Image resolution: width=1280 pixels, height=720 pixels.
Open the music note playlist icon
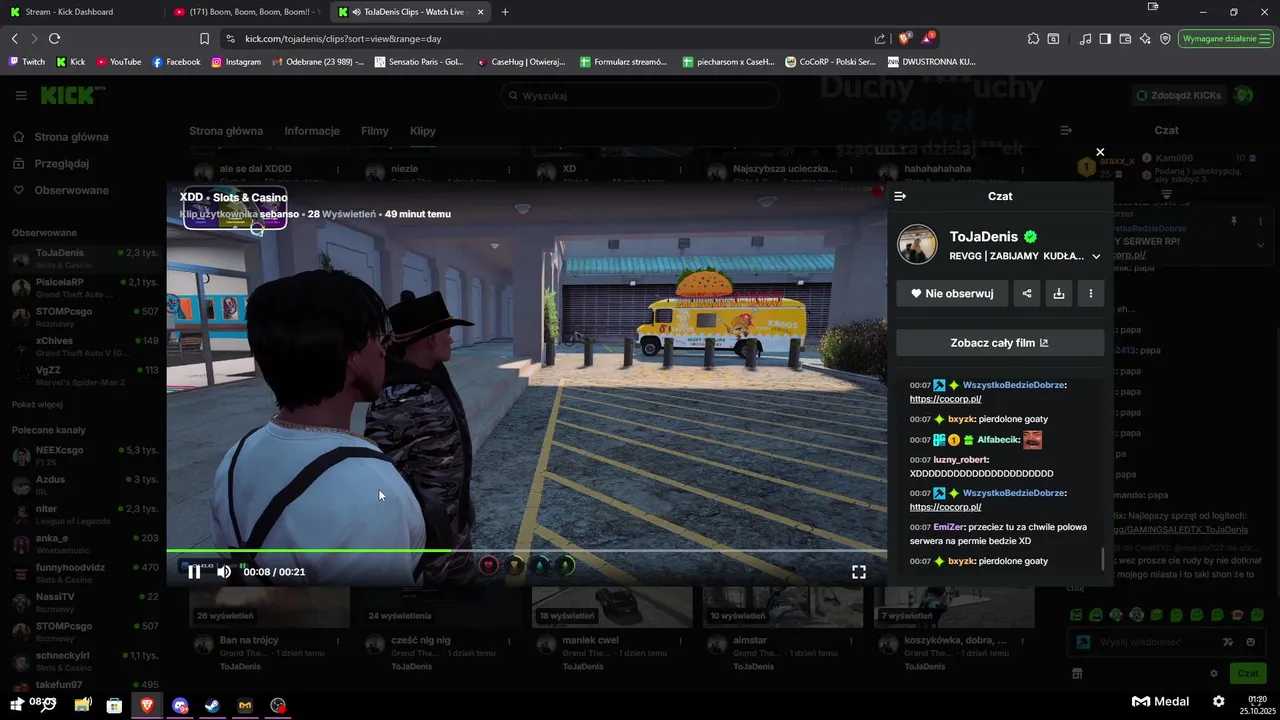coord(1086,38)
